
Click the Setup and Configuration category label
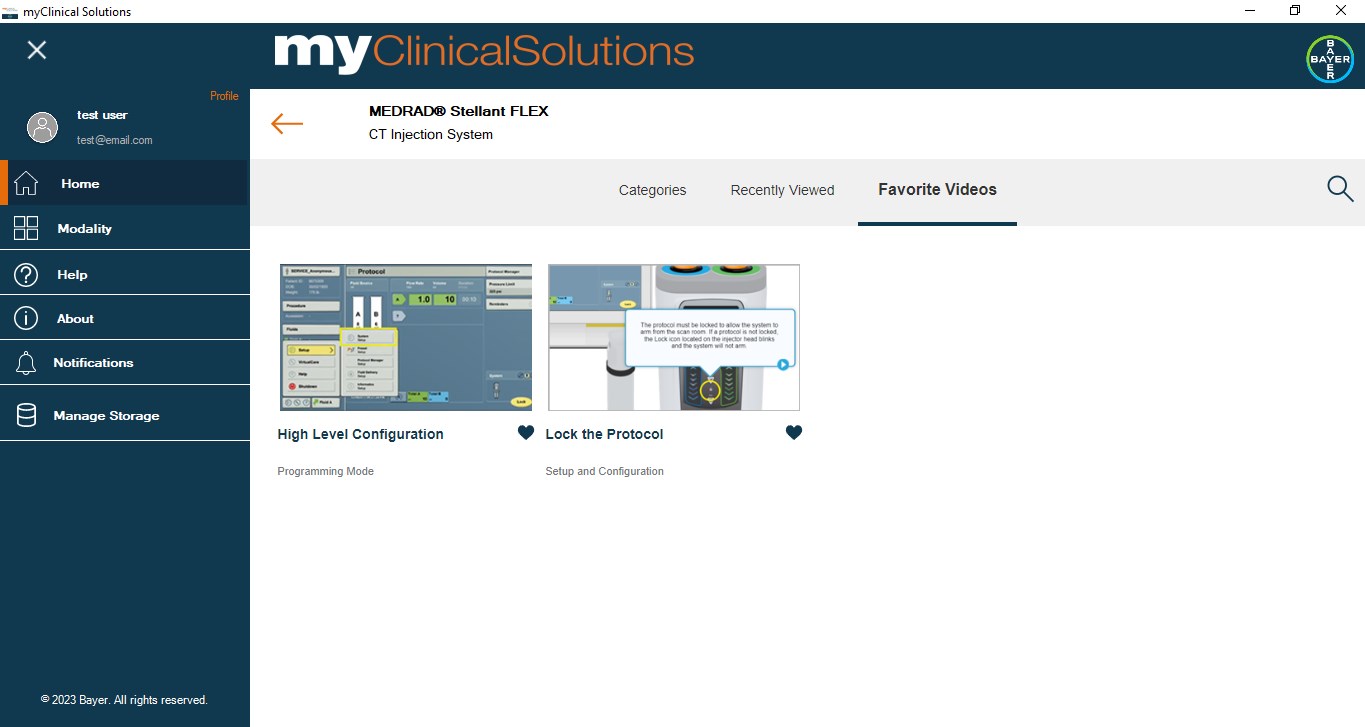tap(604, 471)
